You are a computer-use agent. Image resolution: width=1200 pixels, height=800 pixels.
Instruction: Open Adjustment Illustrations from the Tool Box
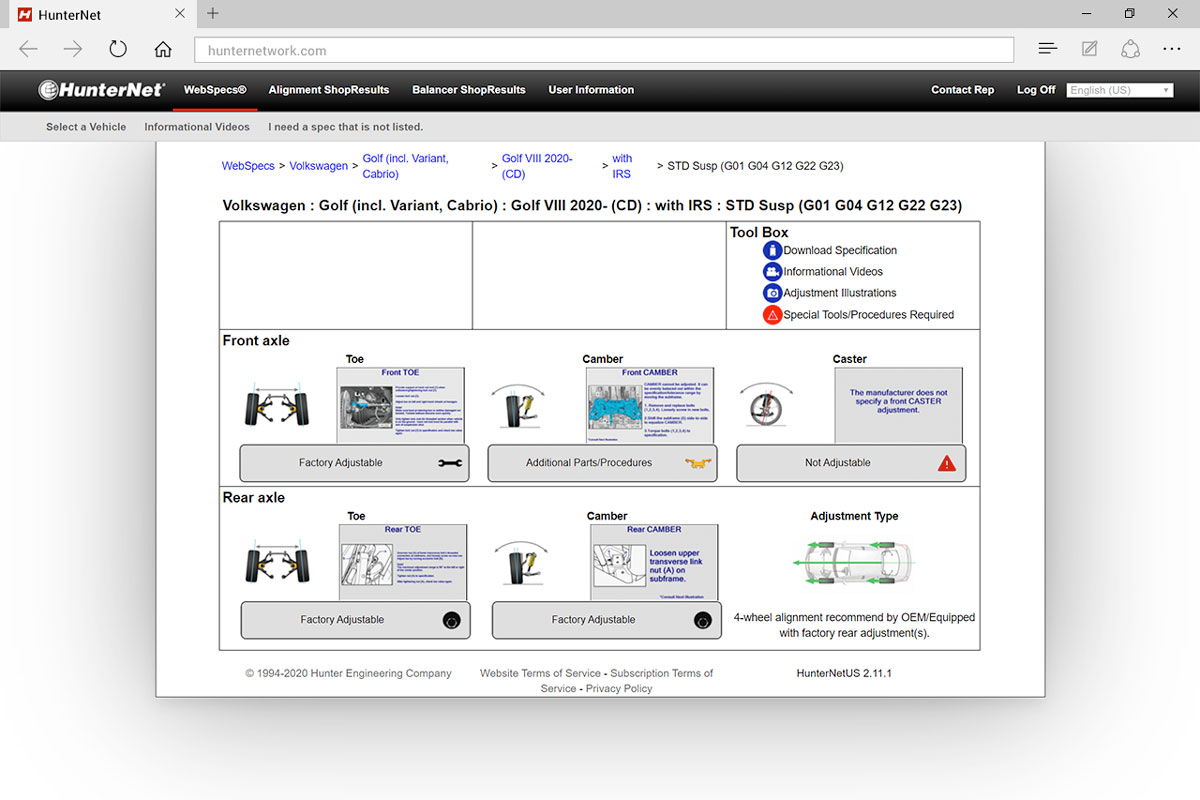pos(772,293)
